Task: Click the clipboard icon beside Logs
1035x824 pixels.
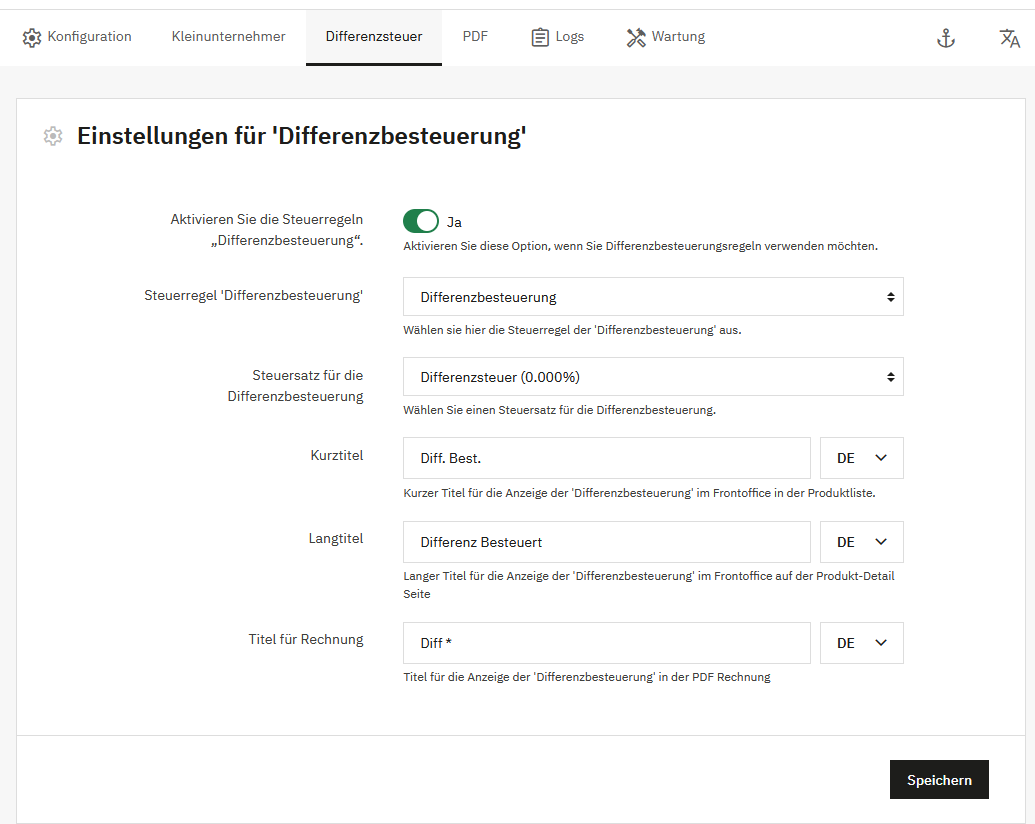Action: point(540,38)
